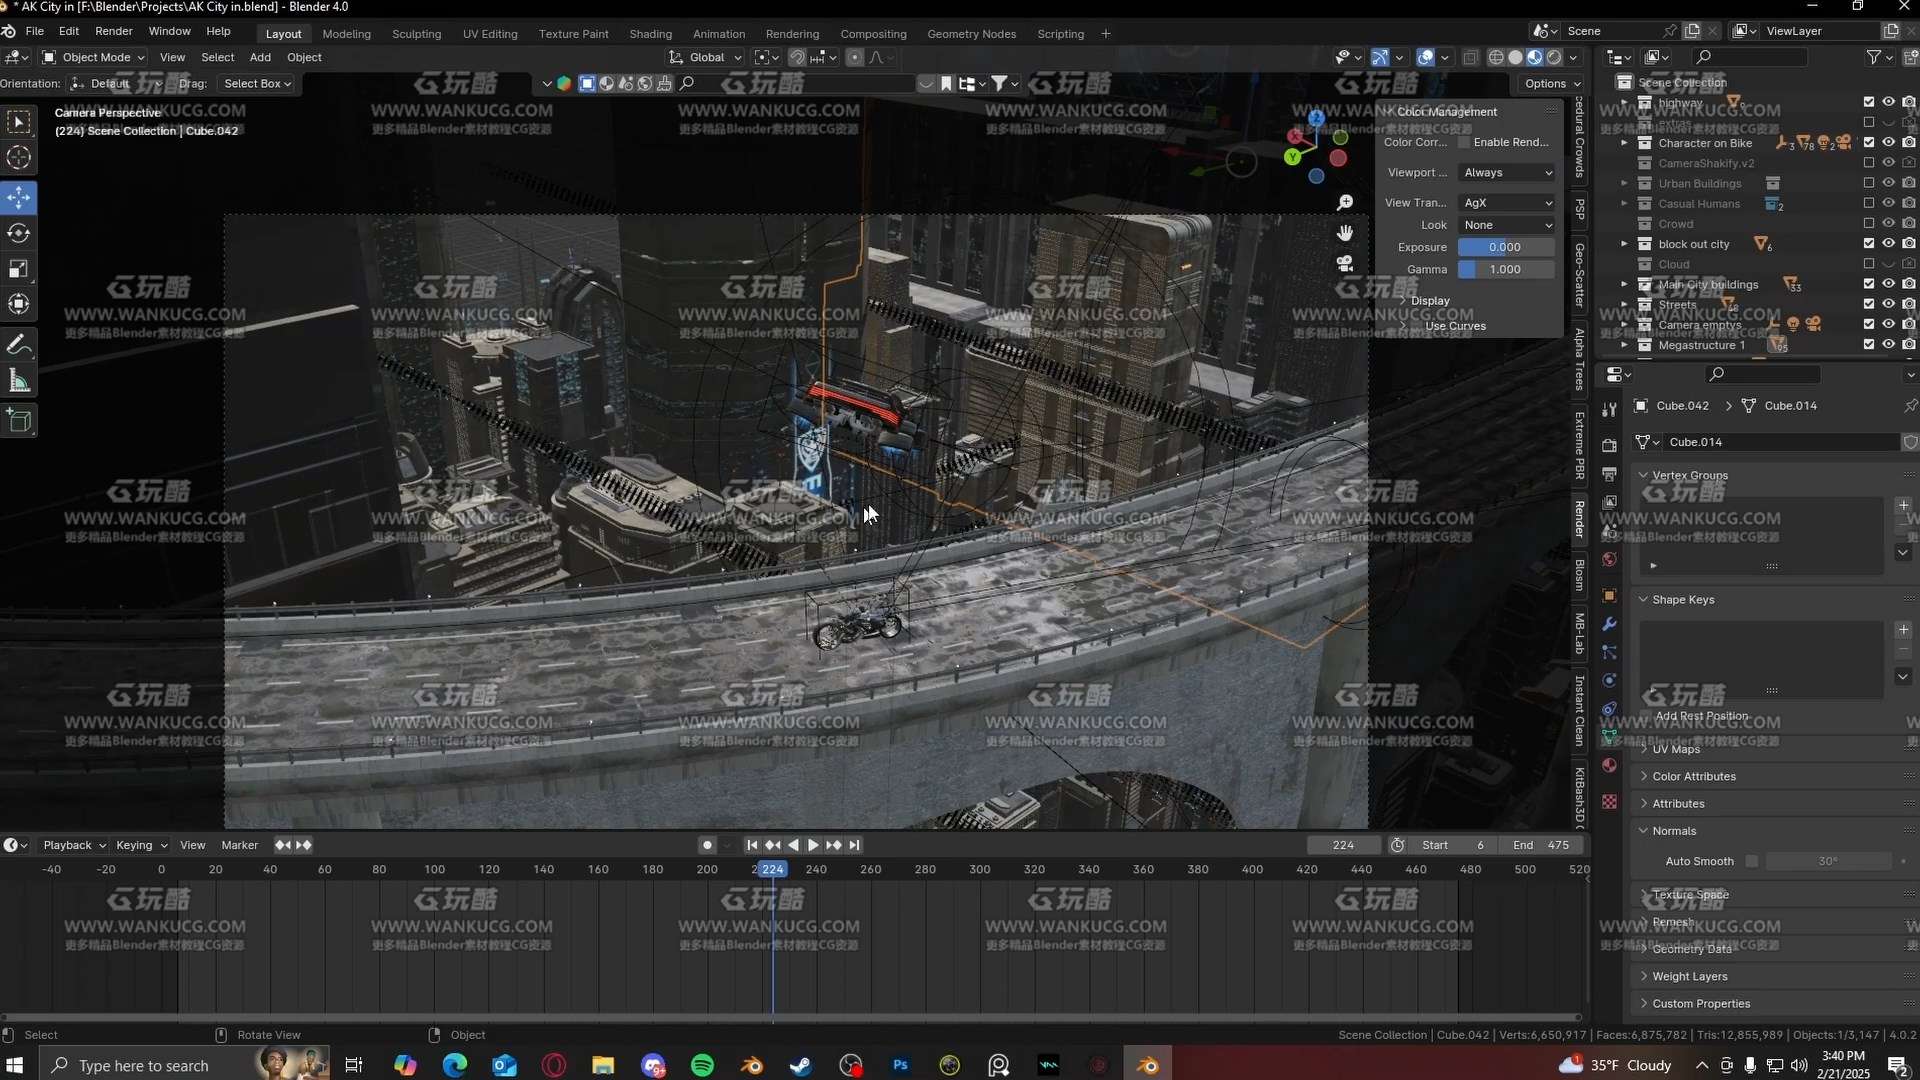Screen dimensions: 1920x1080
Task: Adjust the Exposure slider
Action: 1505,247
